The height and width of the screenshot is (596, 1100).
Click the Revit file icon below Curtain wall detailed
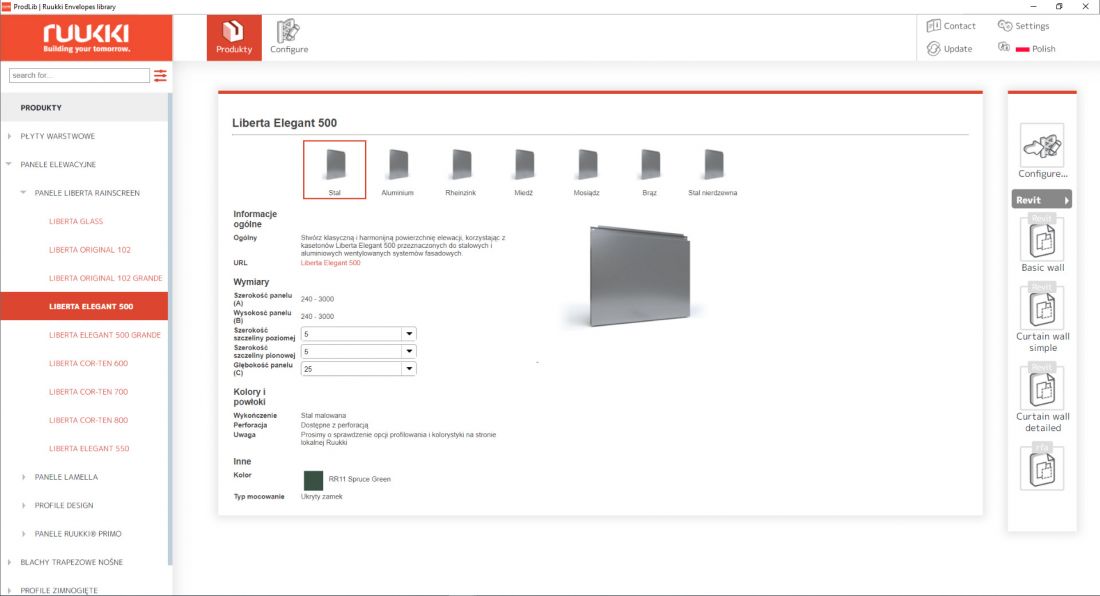pos(1042,466)
